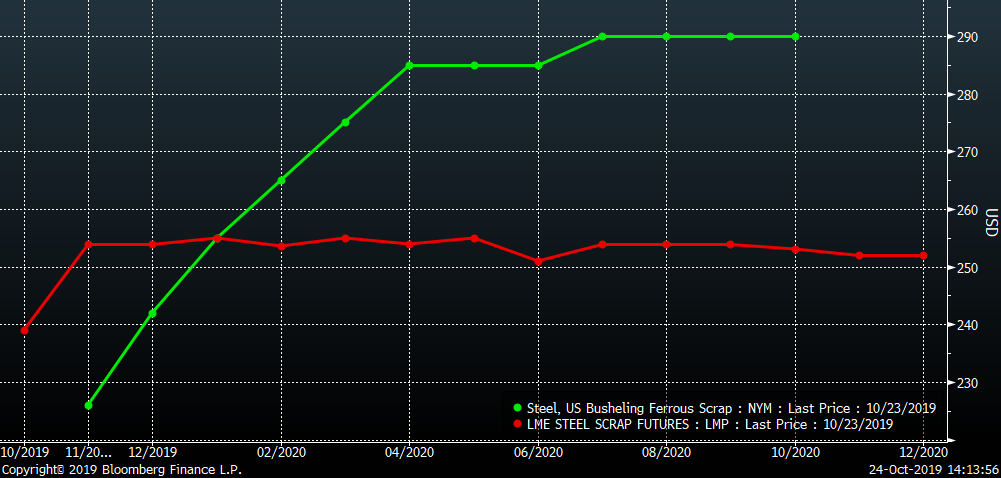
Task: Select the 08/2020 date axis label
Action: pyautogui.click(x=666, y=452)
